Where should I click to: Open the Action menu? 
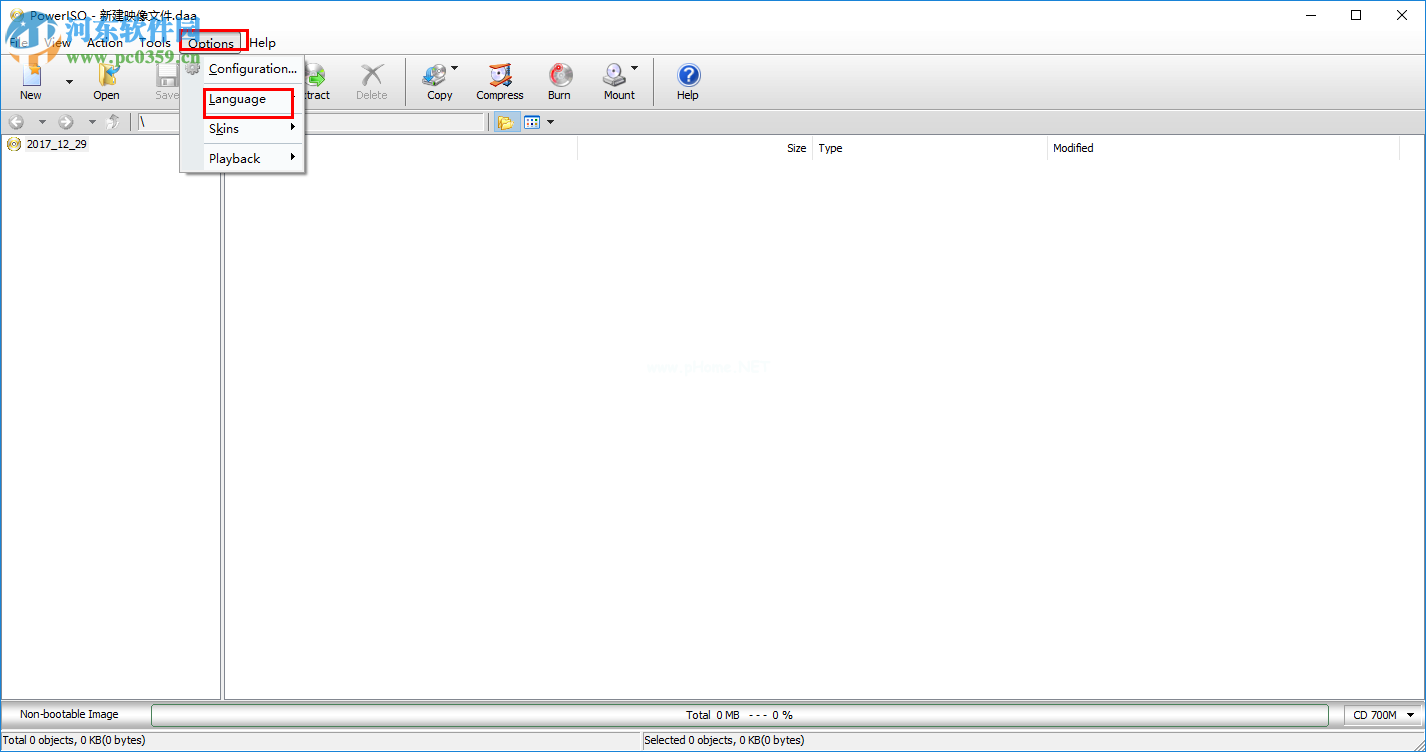point(105,43)
